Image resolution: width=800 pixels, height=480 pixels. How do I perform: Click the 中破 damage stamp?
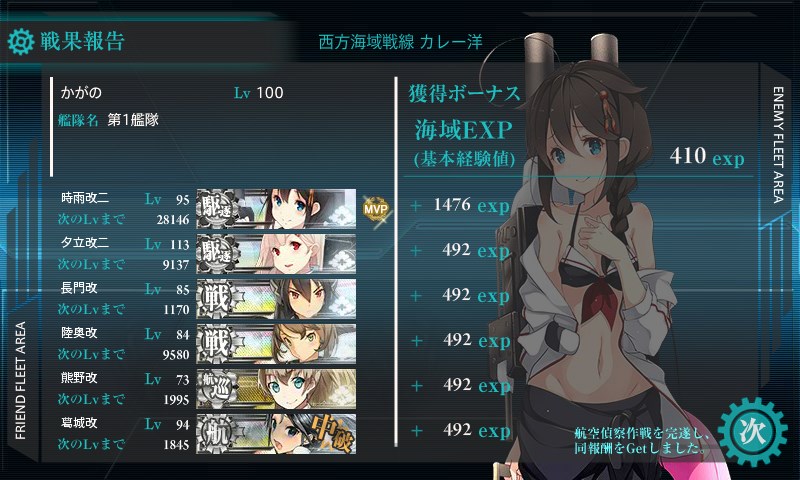coord(333,433)
